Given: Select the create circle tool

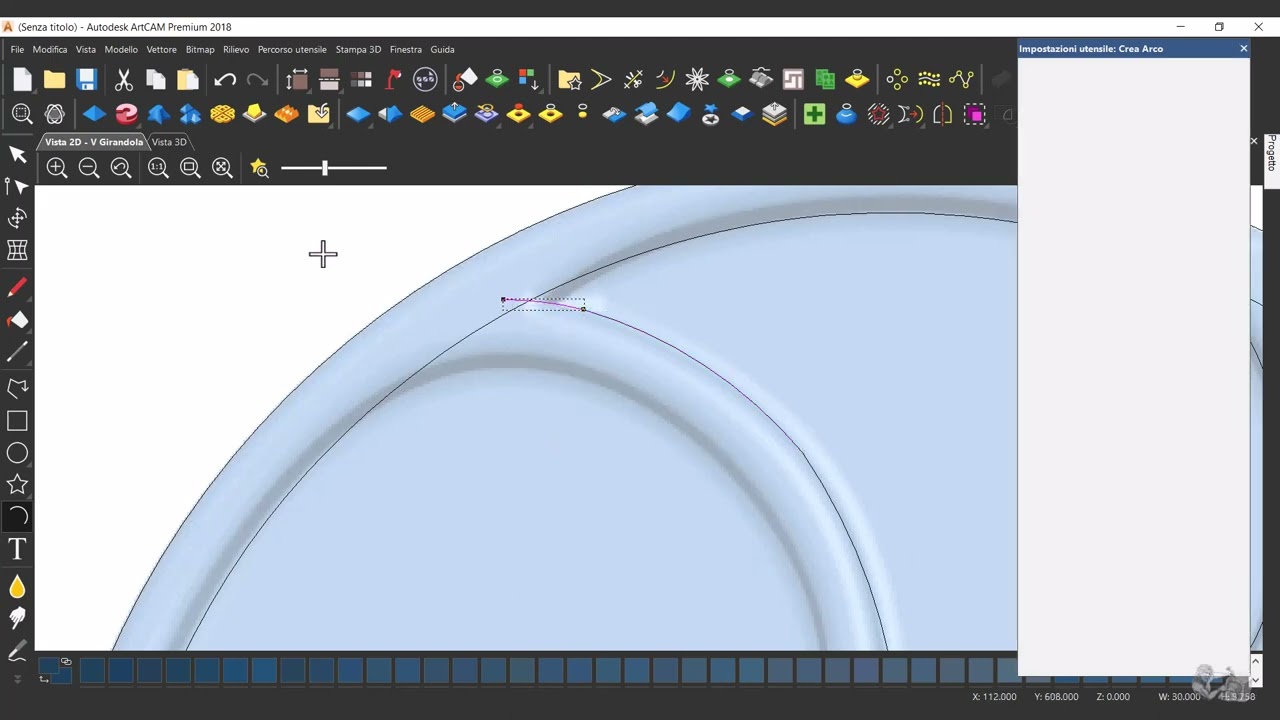Looking at the screenshot, I should pyautogui.click(x=17, y=453).
